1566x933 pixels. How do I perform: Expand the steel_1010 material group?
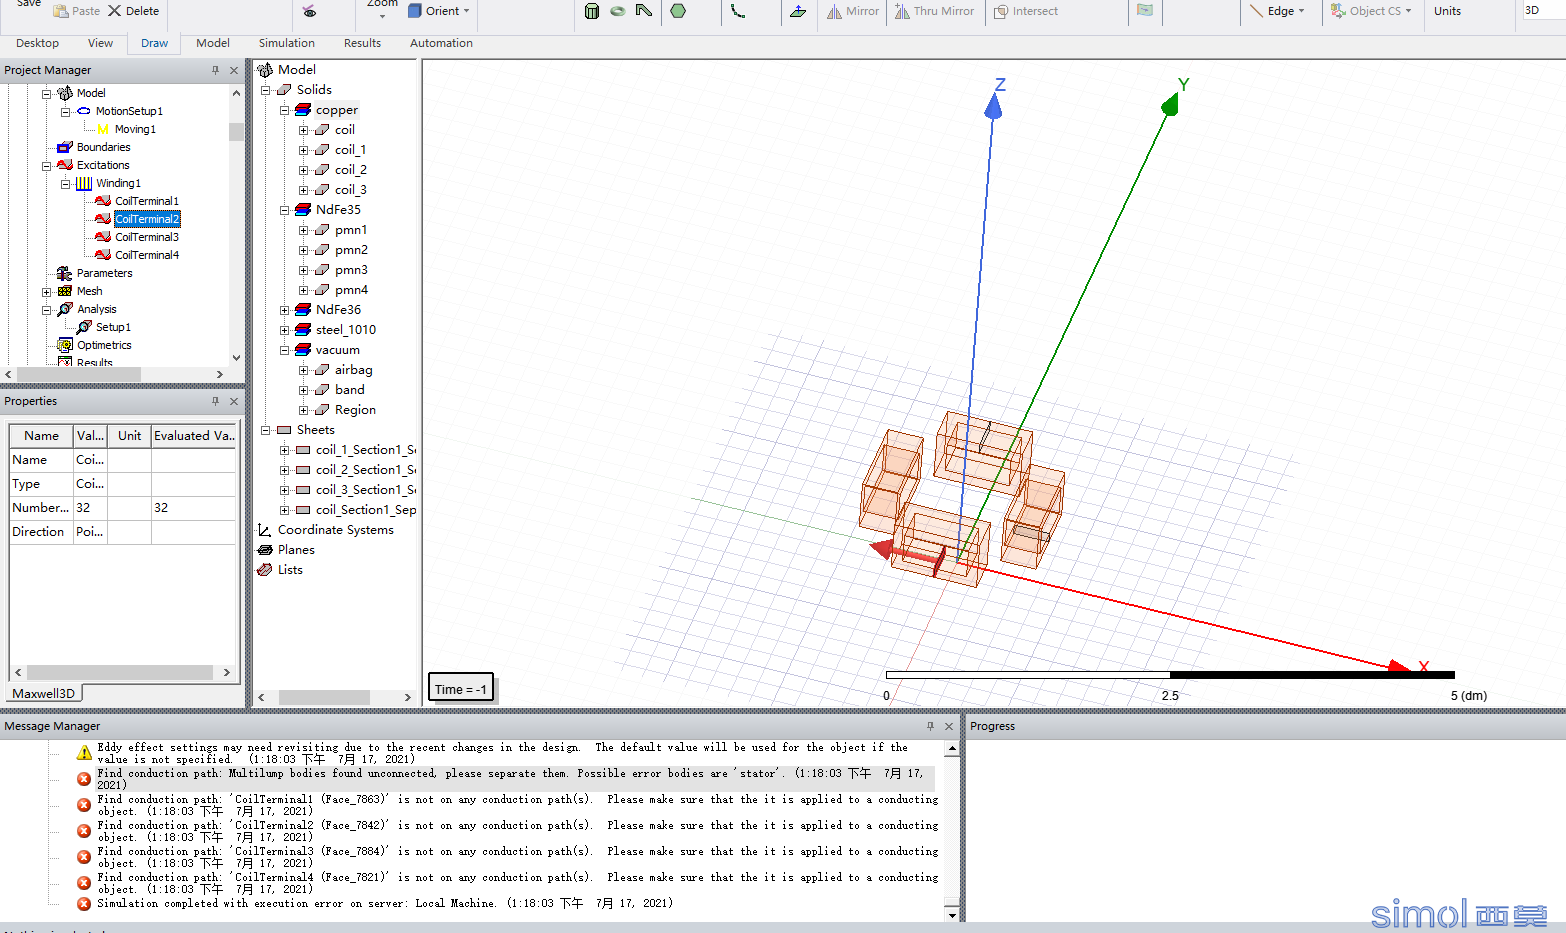(284, 330)
